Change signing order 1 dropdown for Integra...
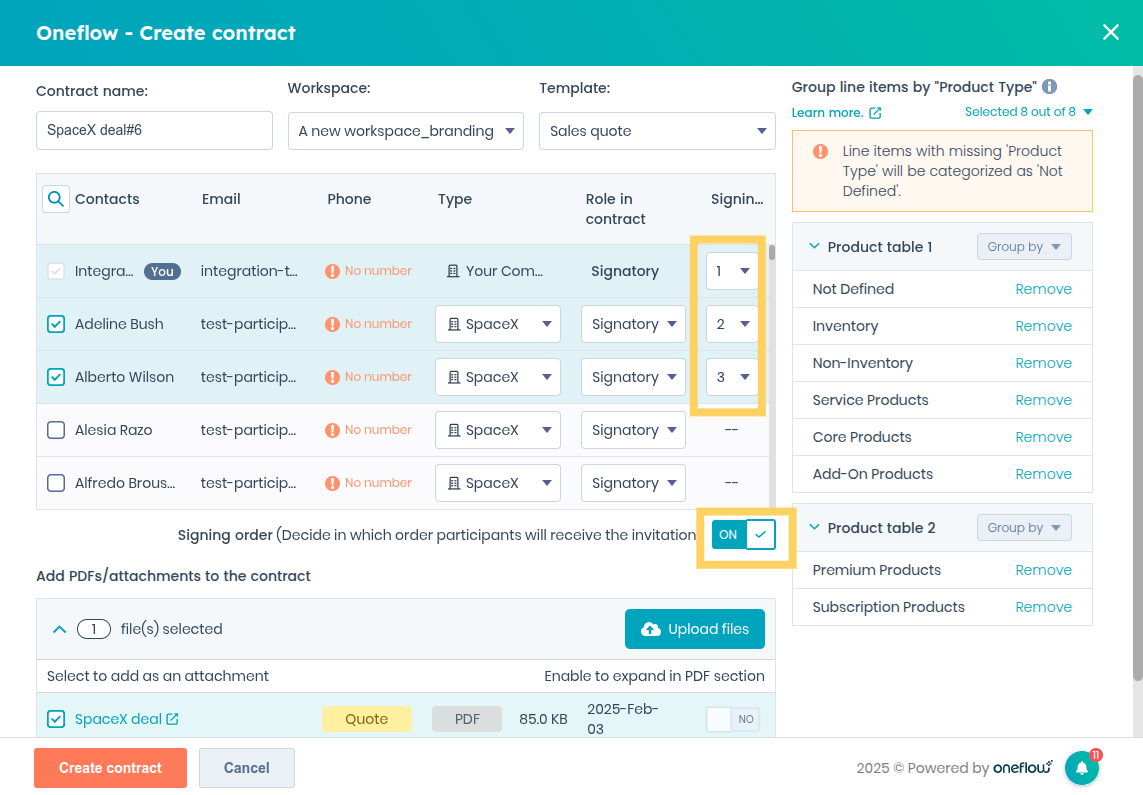This screenshot has width=1143, height=795. point(732,271)
